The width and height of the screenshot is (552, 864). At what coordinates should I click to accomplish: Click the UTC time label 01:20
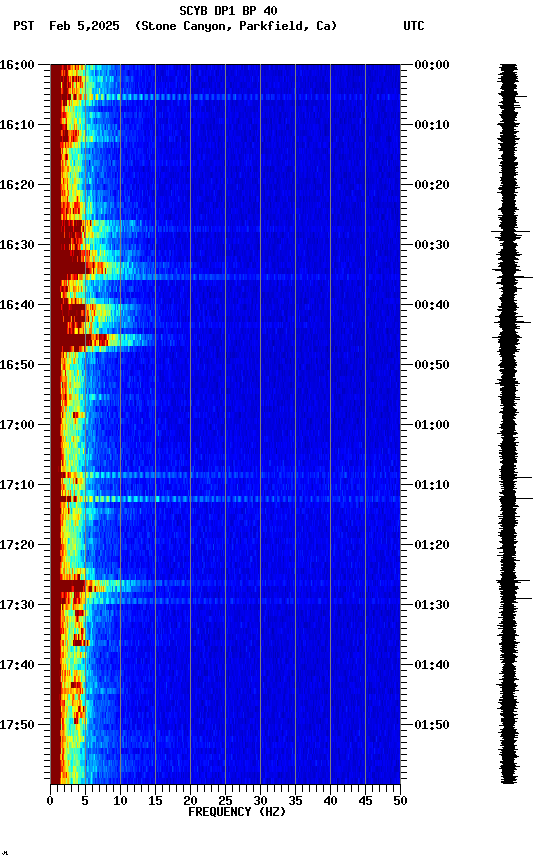click(432, 545)
